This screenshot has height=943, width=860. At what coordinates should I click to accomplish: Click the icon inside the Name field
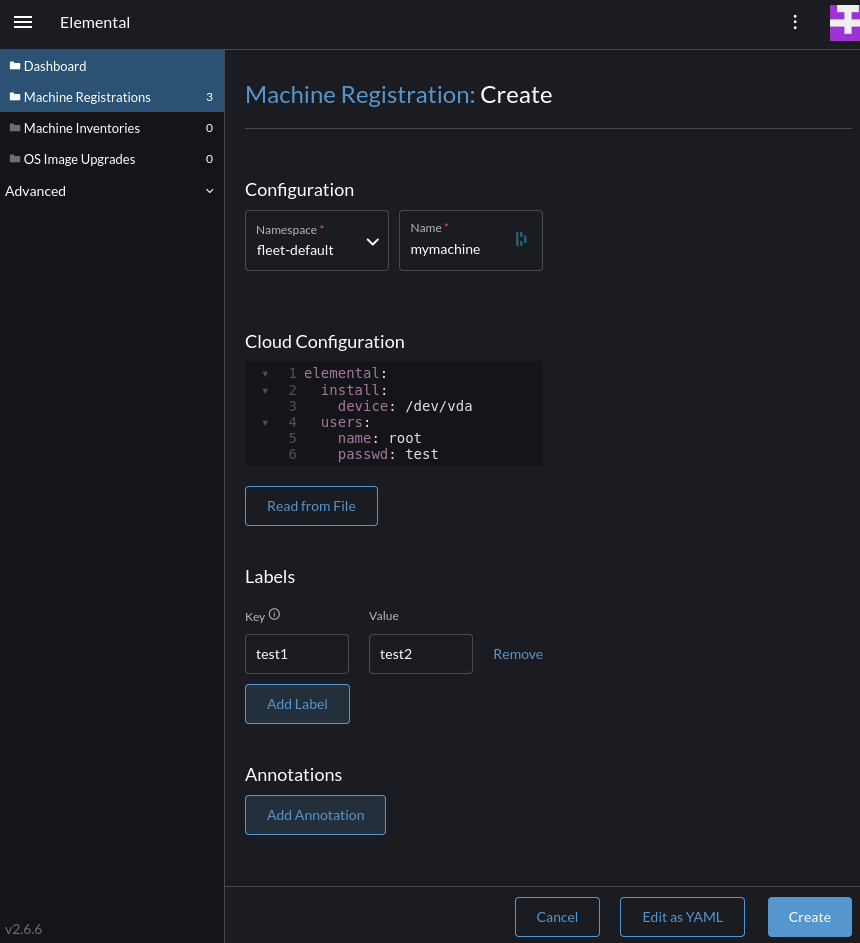521,239
